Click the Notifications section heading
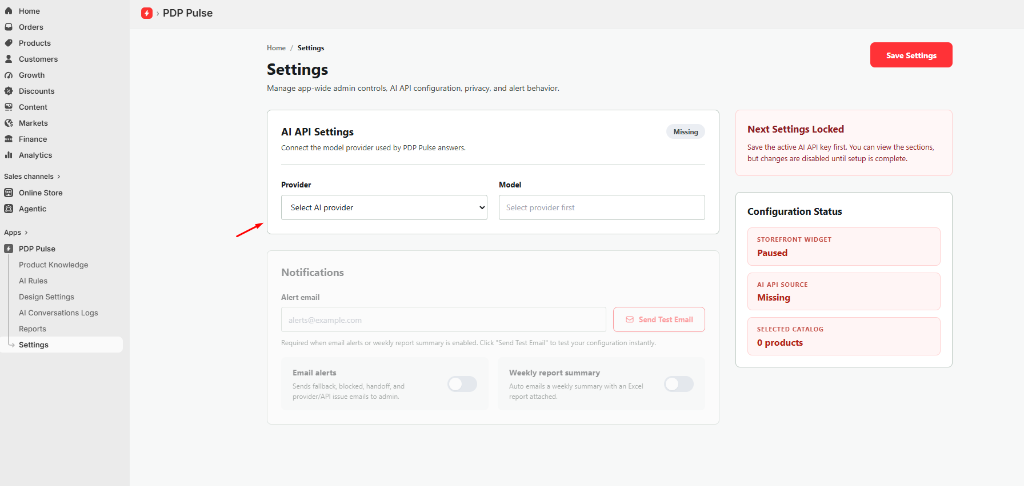The height and width of the screenshot is (486, 1024). coord(312,272)
